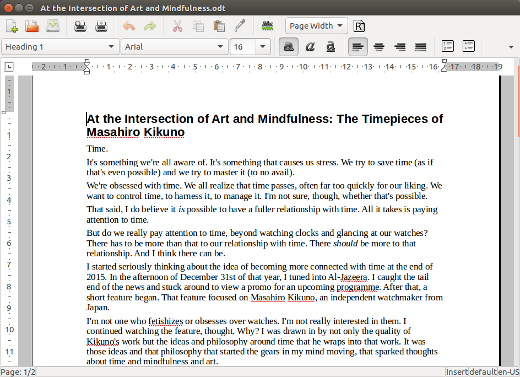
Task: Save the document with the download-arrow icon
Action: (53, 26)
